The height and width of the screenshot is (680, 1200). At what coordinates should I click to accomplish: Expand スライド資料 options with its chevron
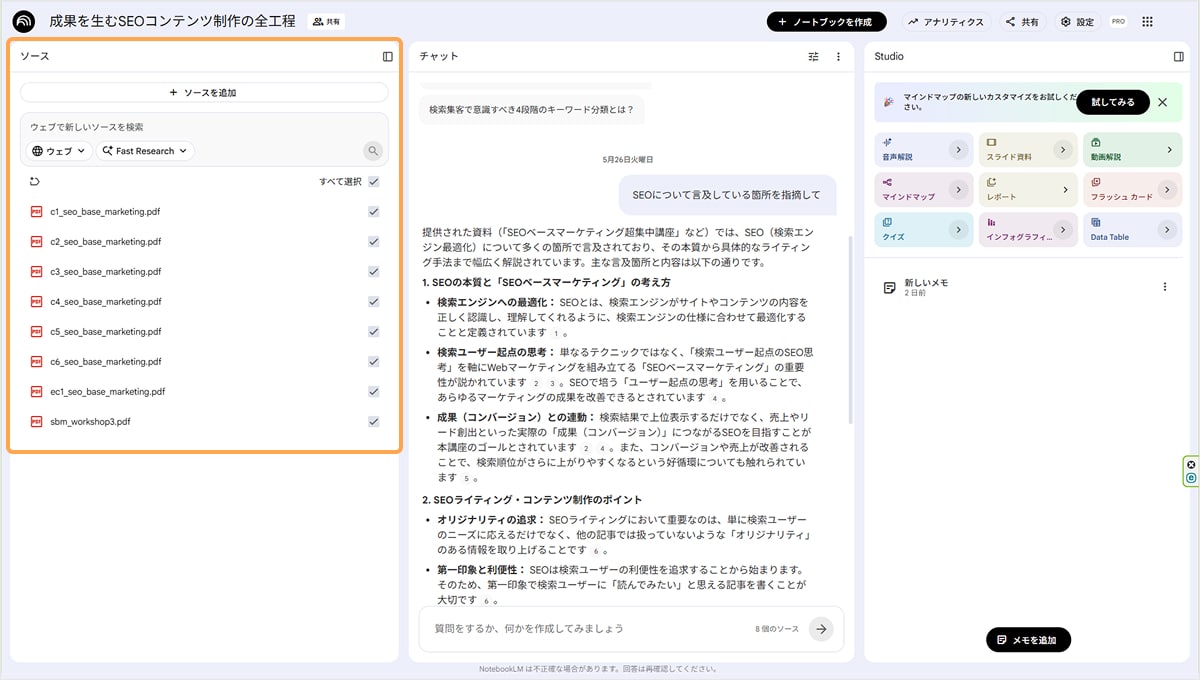(1062, 150)
